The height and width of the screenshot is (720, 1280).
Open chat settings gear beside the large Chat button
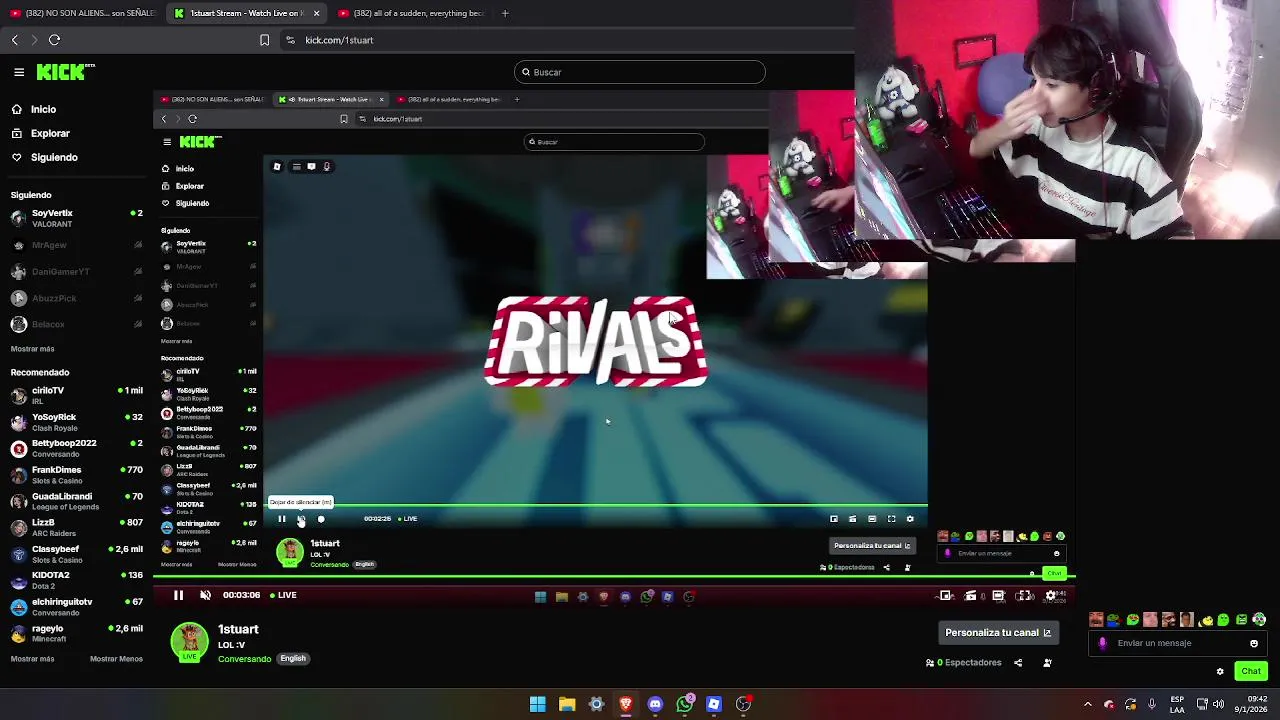coord(1220,671)
